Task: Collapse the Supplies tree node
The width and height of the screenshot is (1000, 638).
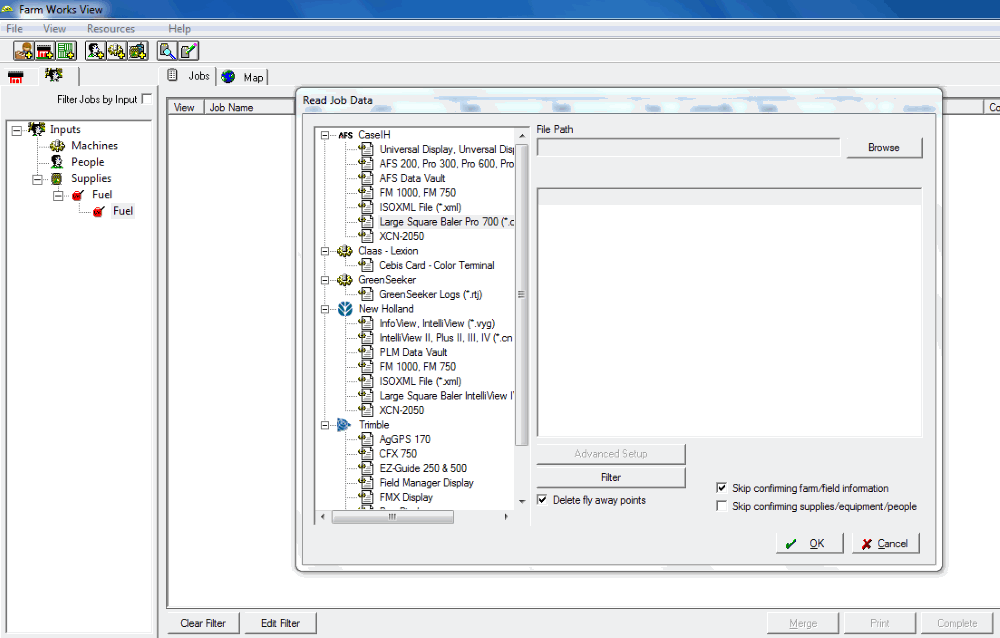Action: (x=37, y=179)
